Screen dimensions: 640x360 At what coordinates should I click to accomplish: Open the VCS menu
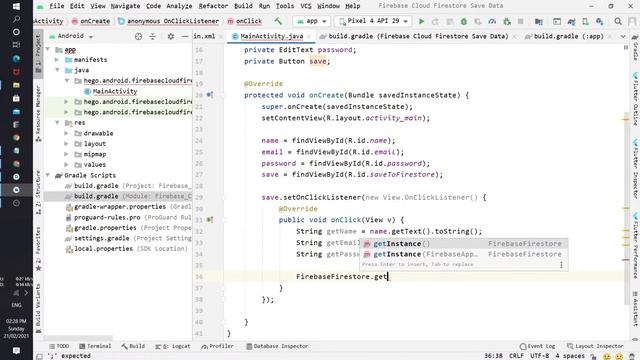point(305,6)
